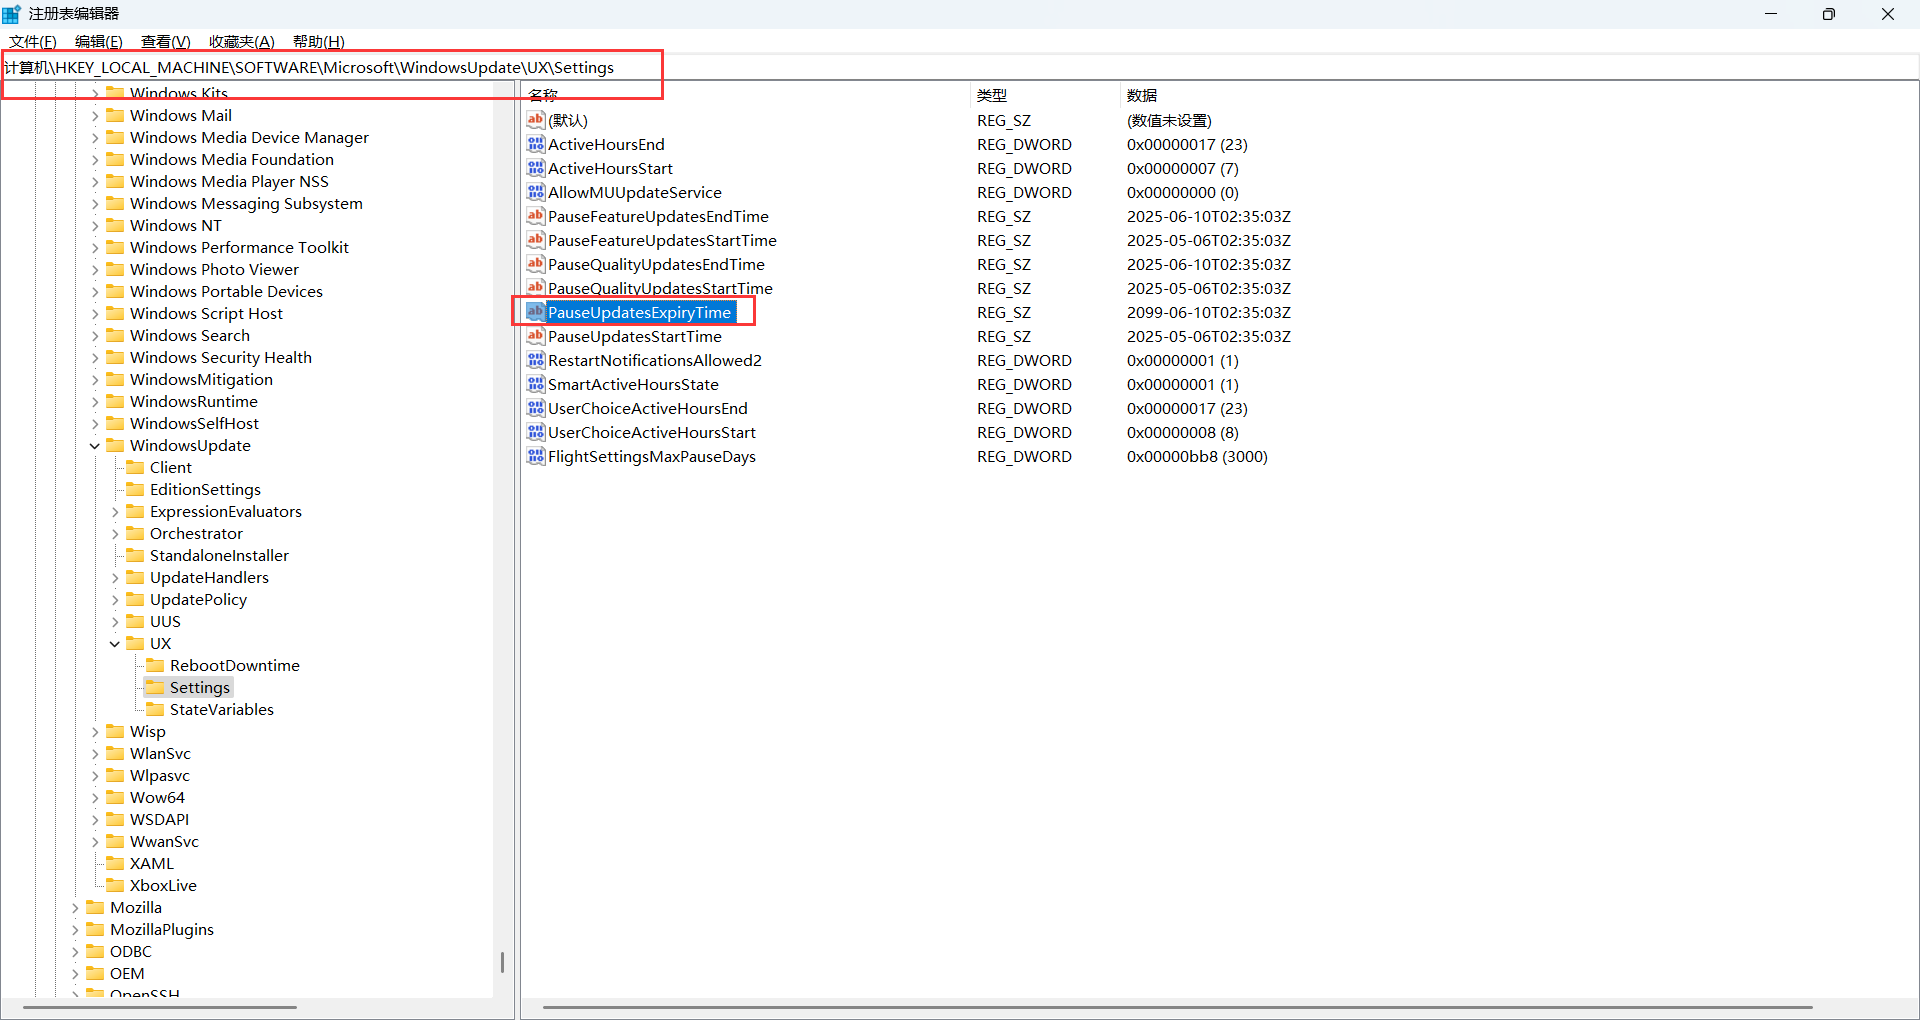The image size is (1920, 1020).
Task: Click the folder icon of WindowsUpdate key
Action: pyautogui.click(x=115, y=445)
